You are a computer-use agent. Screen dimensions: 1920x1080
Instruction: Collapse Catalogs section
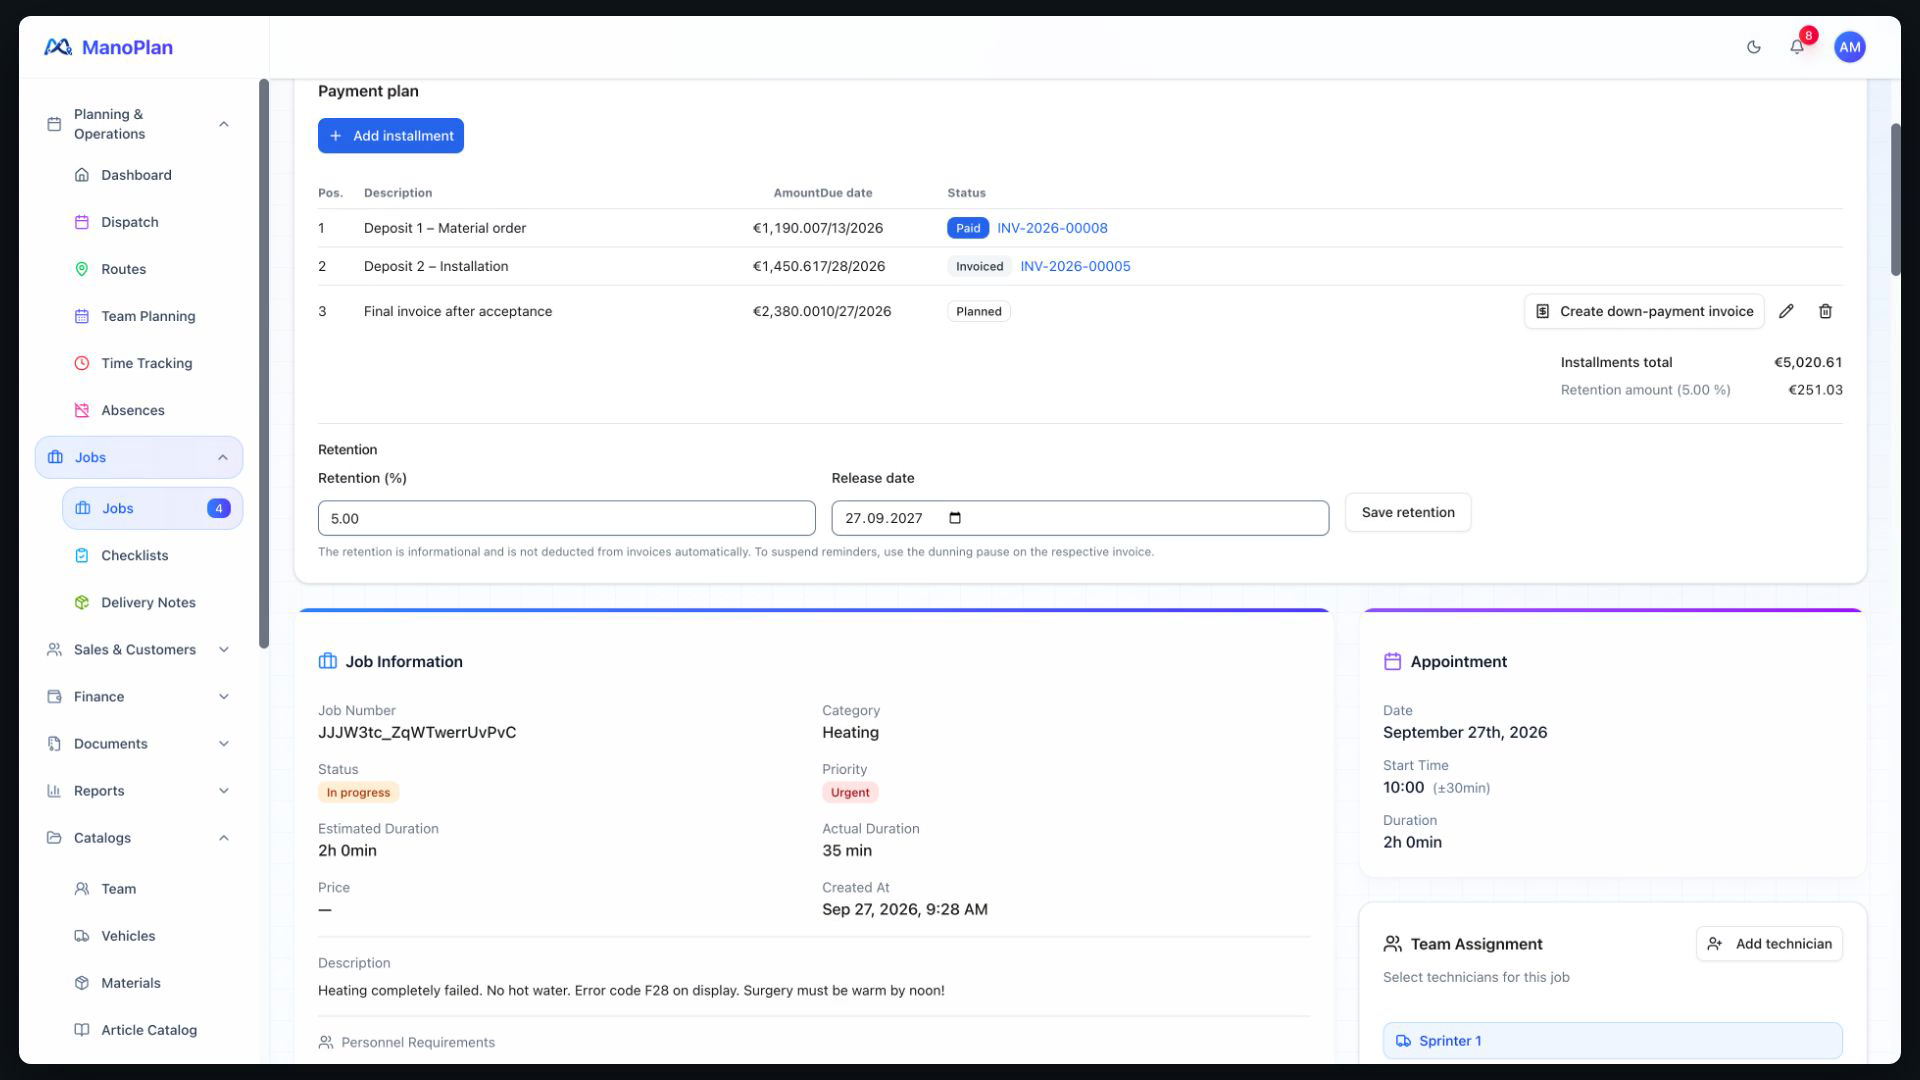[x=138, y=838]
